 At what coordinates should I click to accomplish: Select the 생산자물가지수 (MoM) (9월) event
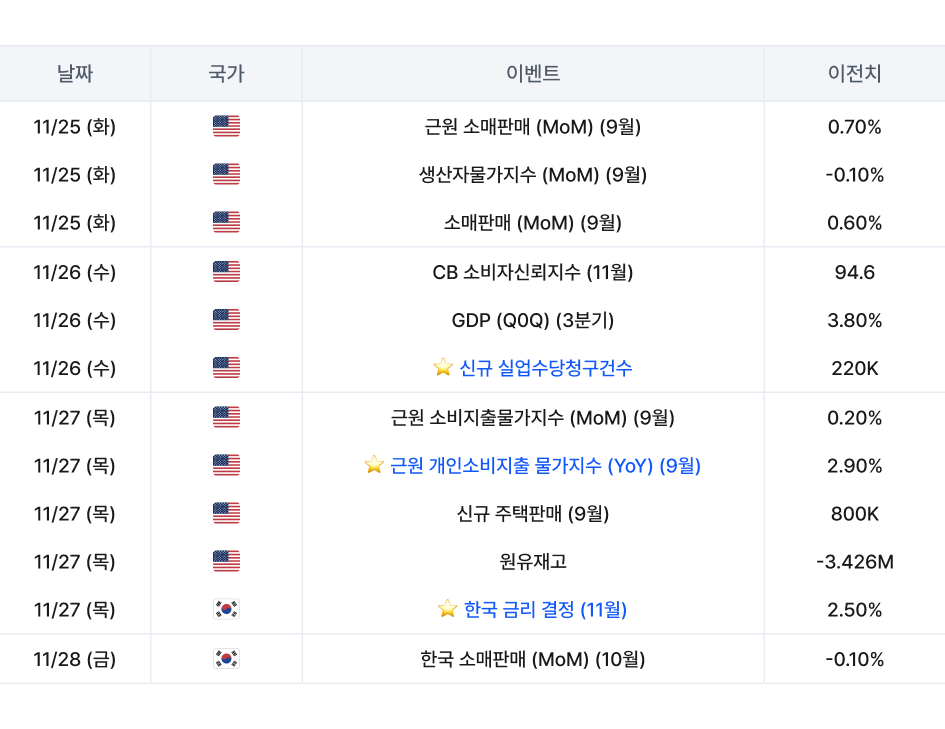point(533,175)
